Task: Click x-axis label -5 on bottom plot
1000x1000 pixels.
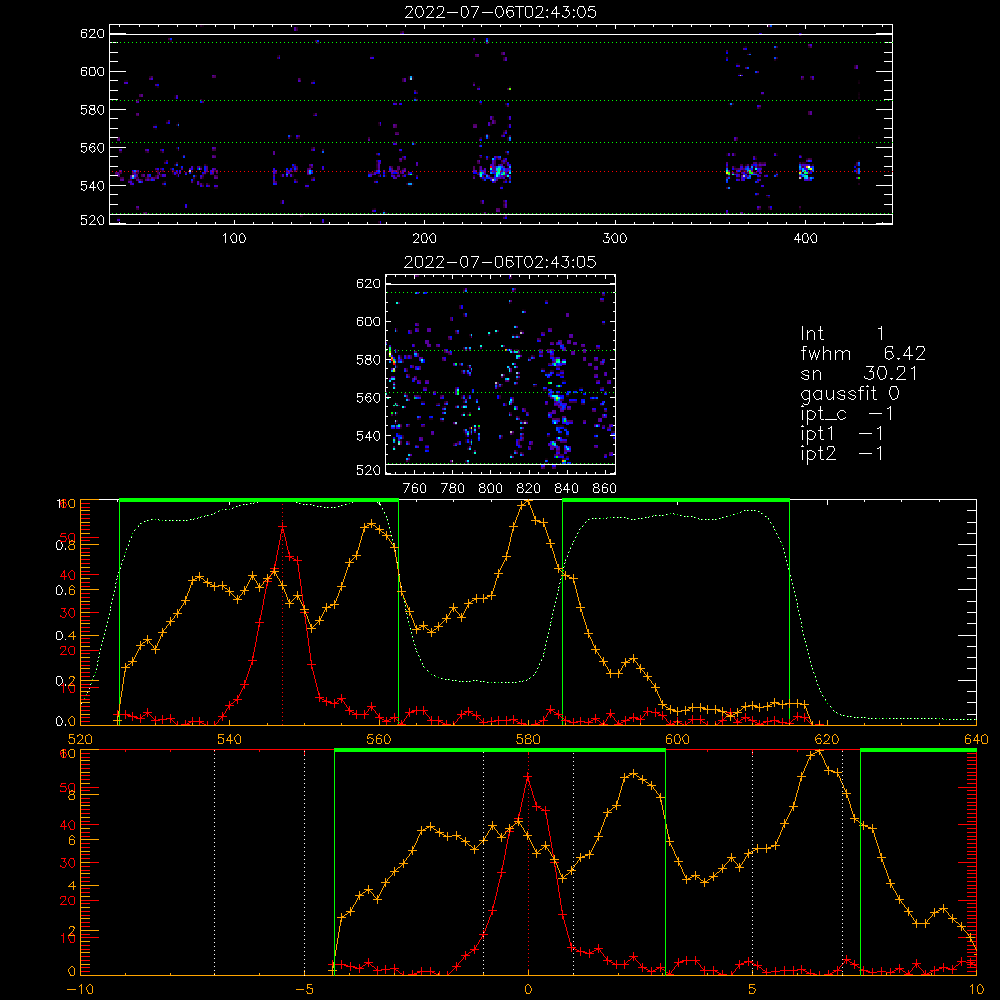Action: (x=304, y=989)
